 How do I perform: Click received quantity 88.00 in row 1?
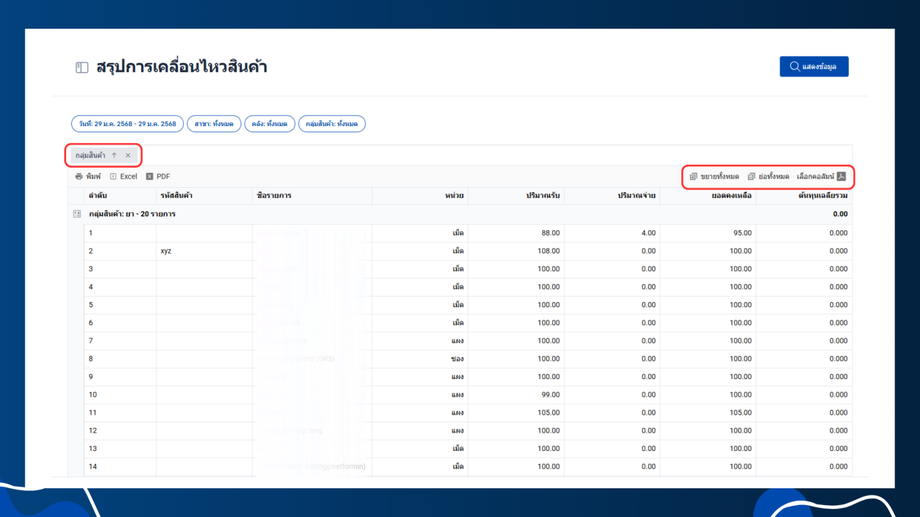tap(550, 233)
